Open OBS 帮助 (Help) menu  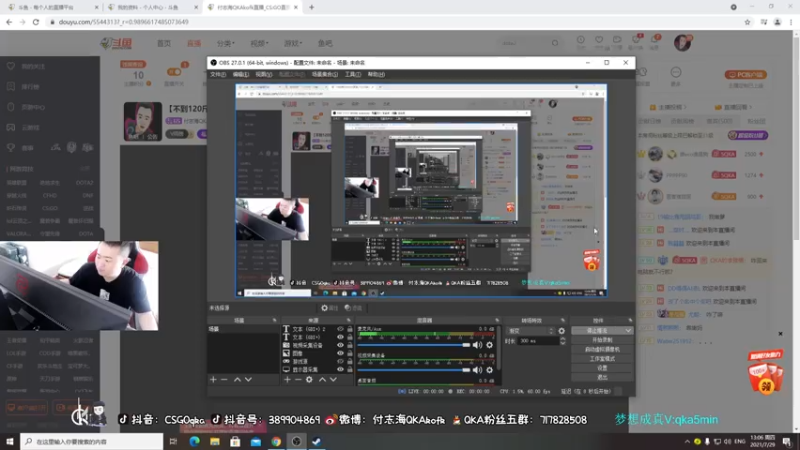(376, 74)
